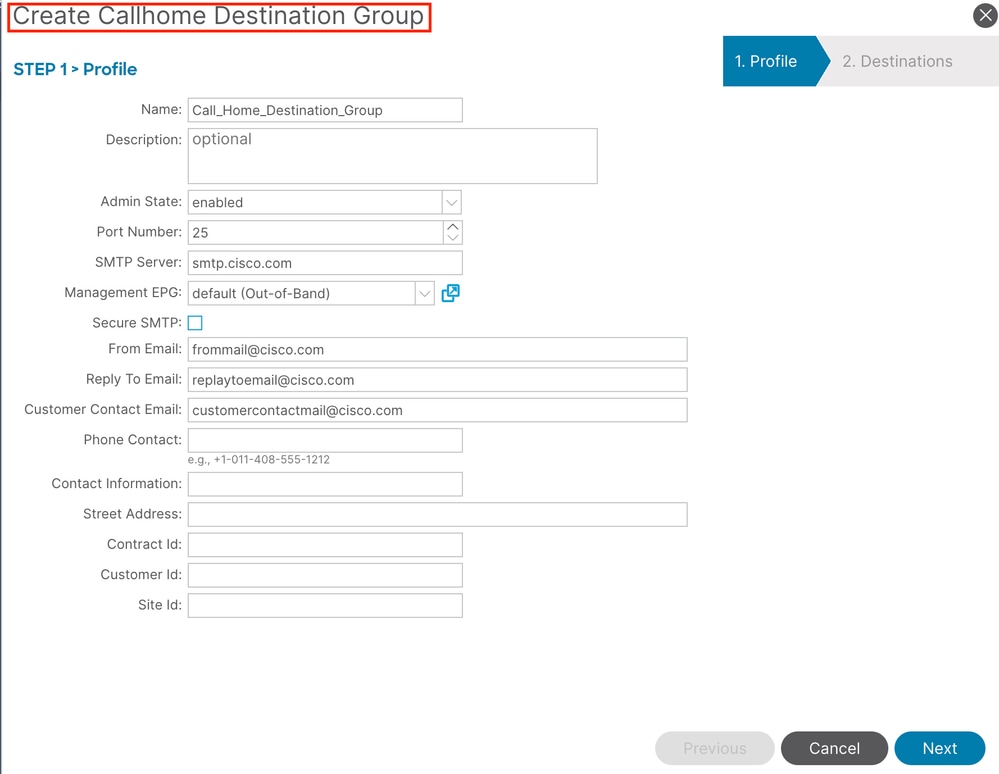
Task: Focus the Phone Contact input box
Action: (x=325, y=440)
